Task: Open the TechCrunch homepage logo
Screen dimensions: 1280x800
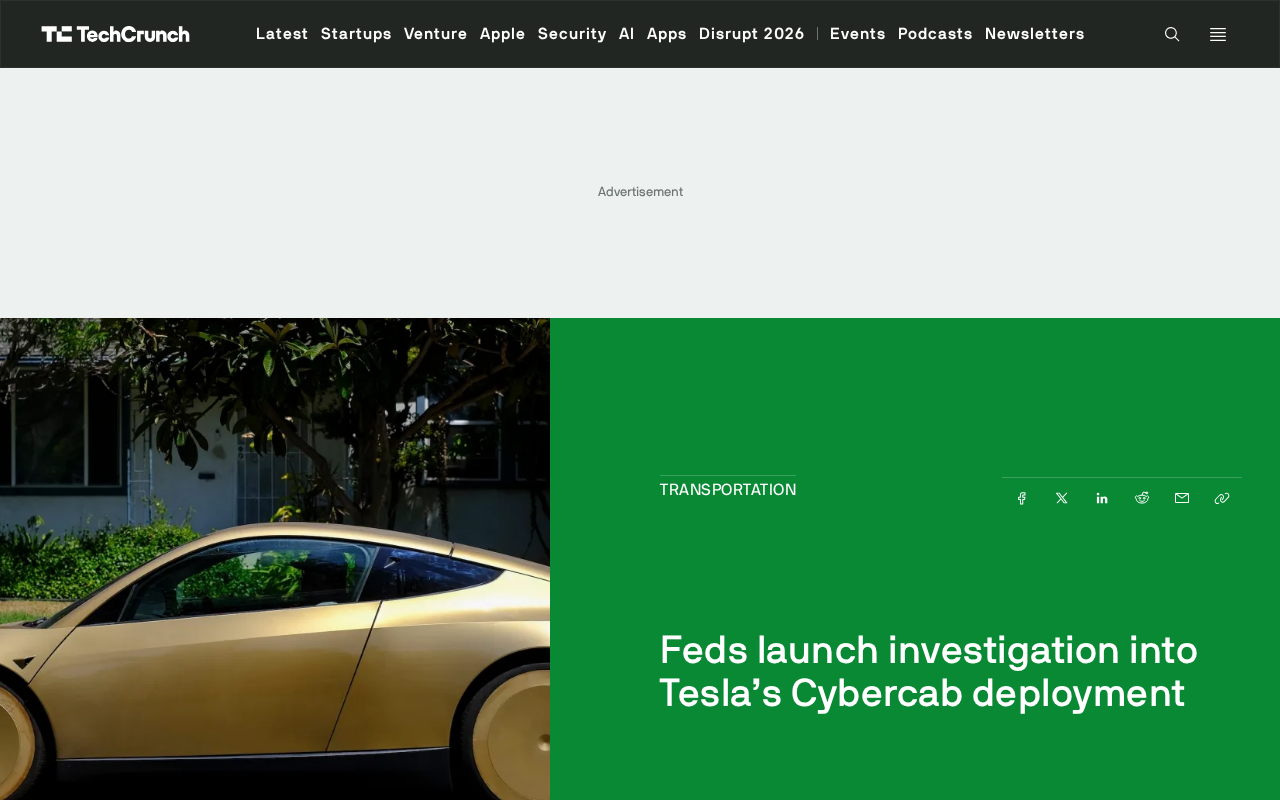Action: point(115,34)
